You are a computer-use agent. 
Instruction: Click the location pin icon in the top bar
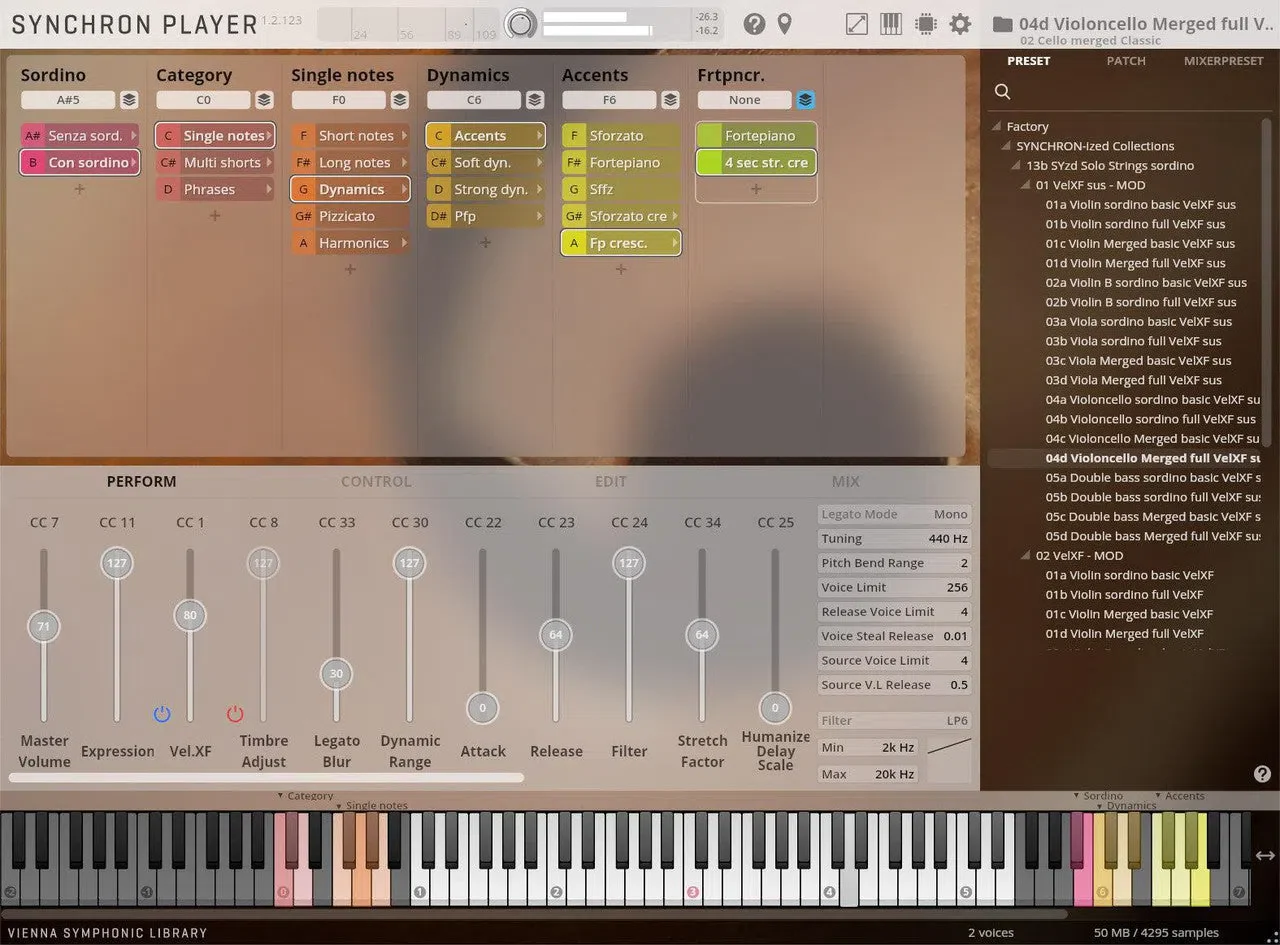click(x=785, y=24)
